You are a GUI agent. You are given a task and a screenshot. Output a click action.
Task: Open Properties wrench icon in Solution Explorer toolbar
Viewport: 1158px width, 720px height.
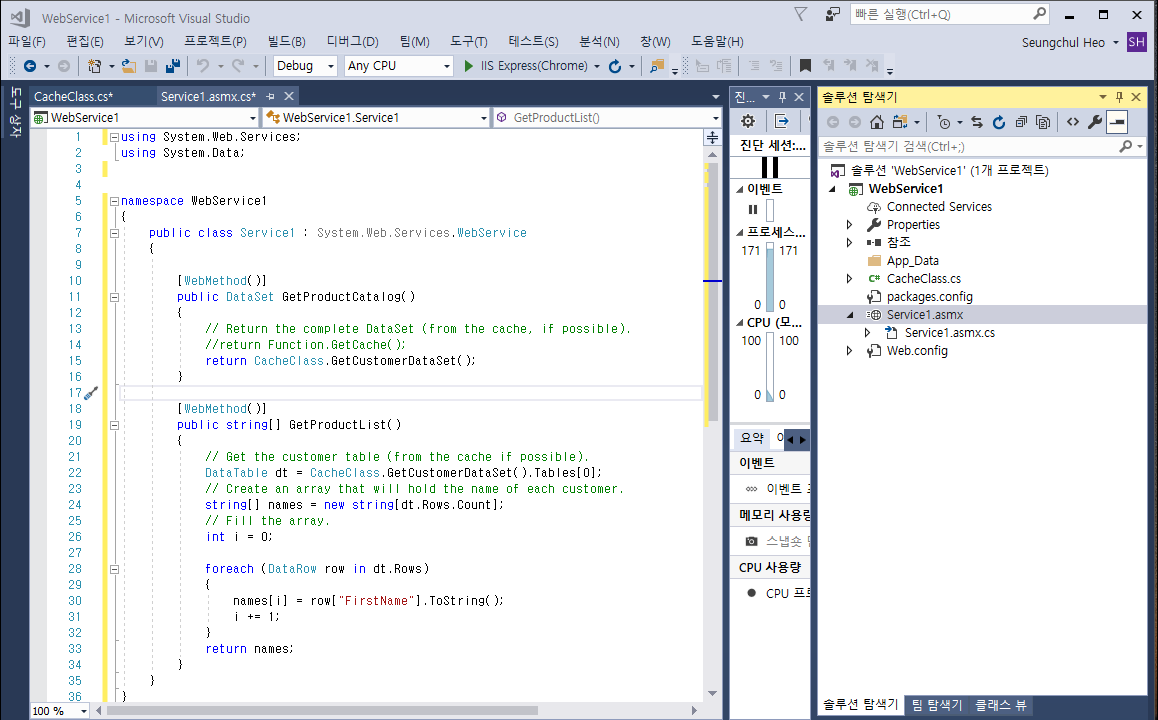tap(1094, 122)
